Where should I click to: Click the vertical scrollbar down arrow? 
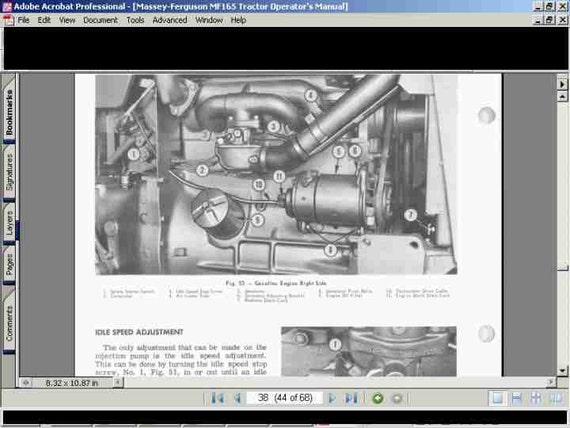click(562, 371)
